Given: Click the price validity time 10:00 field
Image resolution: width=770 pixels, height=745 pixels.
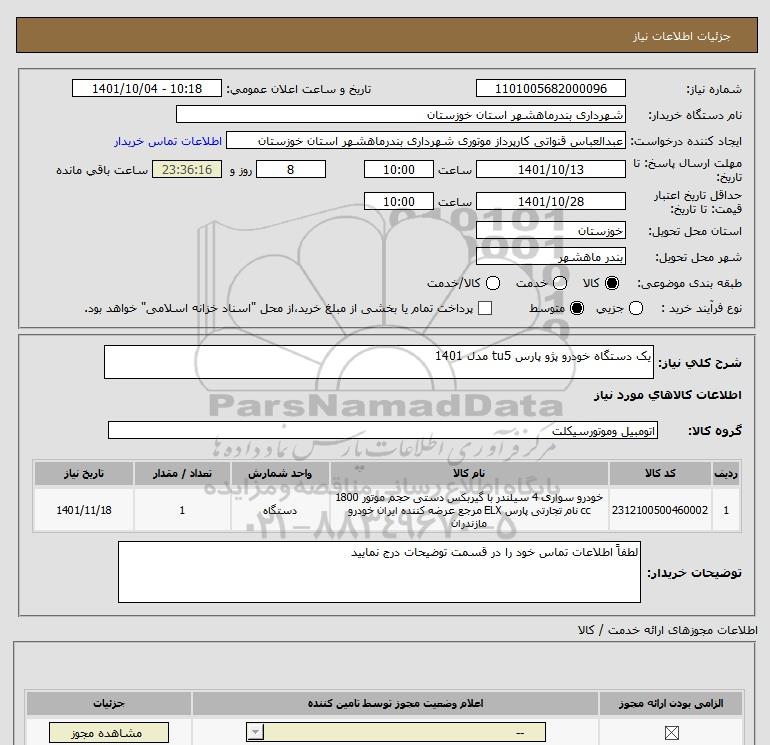Looking at the screenshot, I should click(x=399, y=201).
